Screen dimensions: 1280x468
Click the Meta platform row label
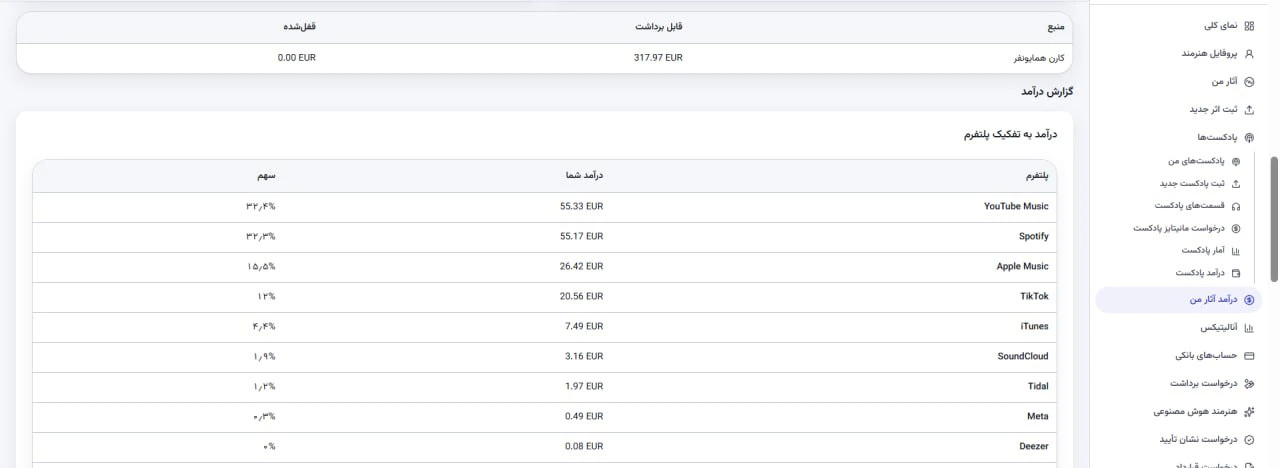click(1038, 416)
